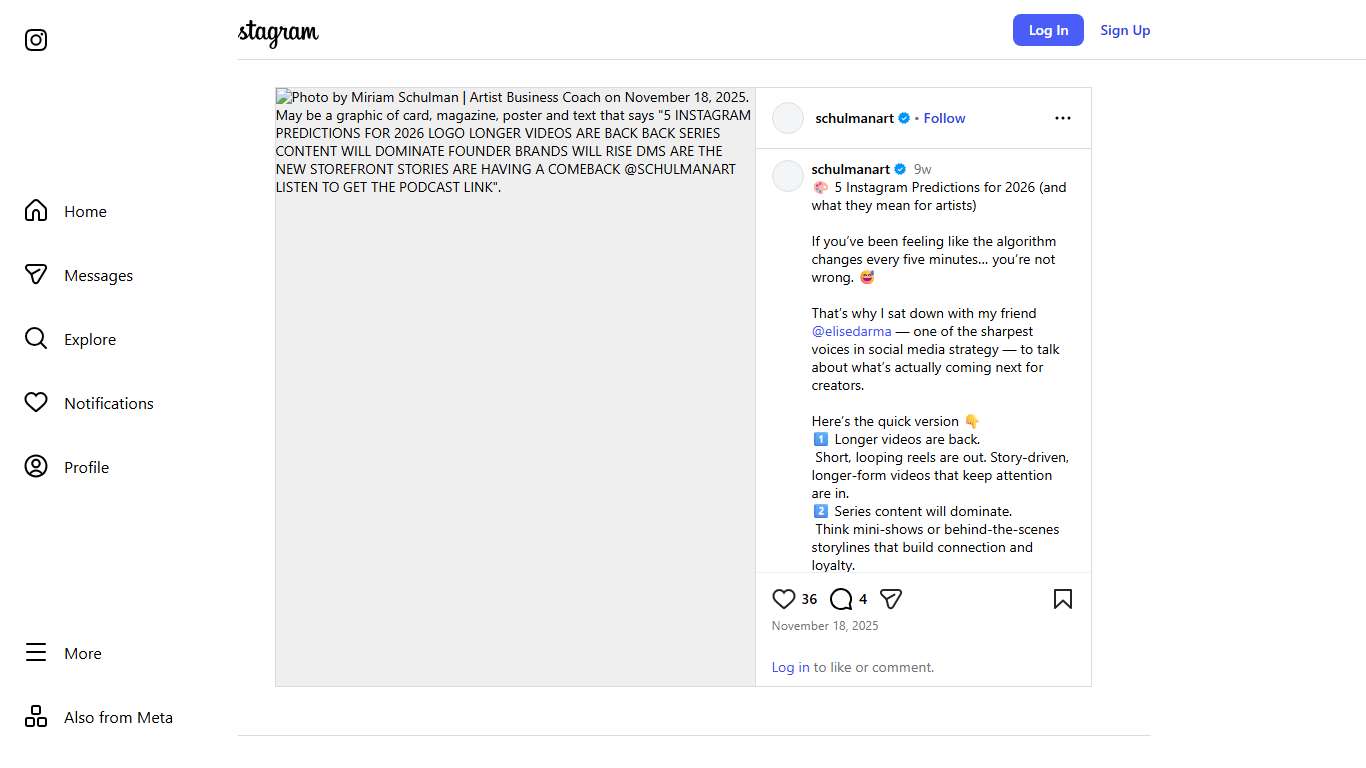Viewport: 1366px width, 768px height.
Task: Save the post with bookmark icon
Action: (x=1063, y=599)
